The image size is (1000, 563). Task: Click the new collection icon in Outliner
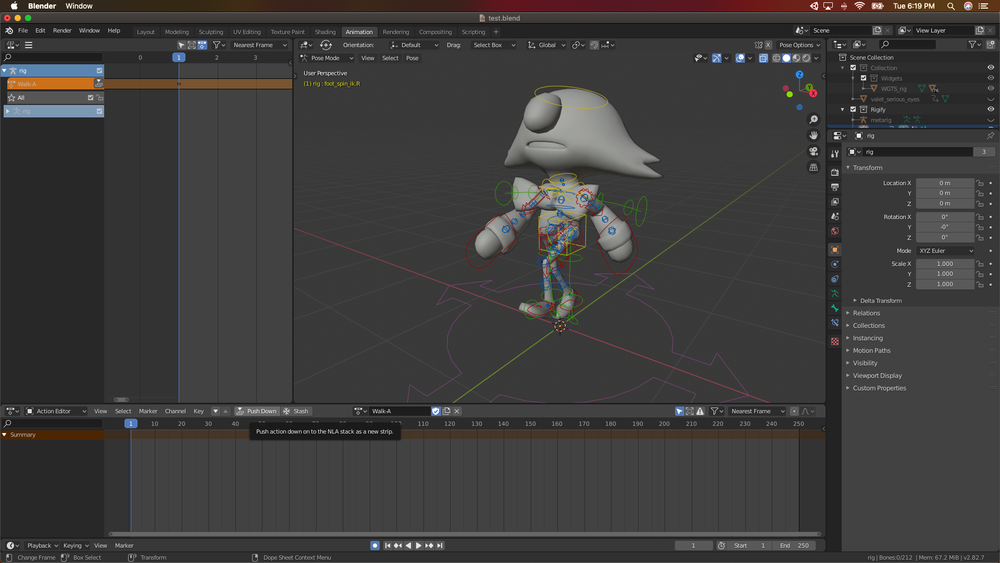coord(990,45)
